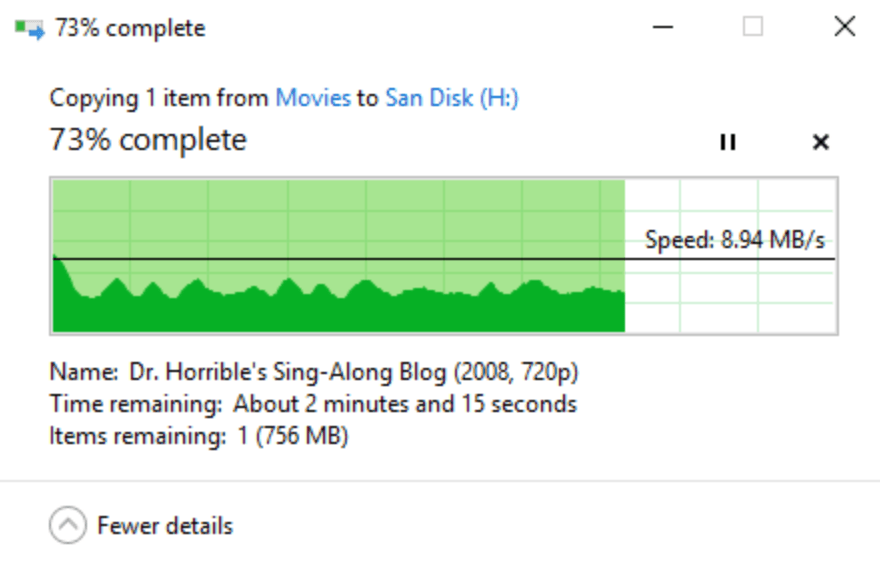Open the Movies source folder link

tap(313, 98)
